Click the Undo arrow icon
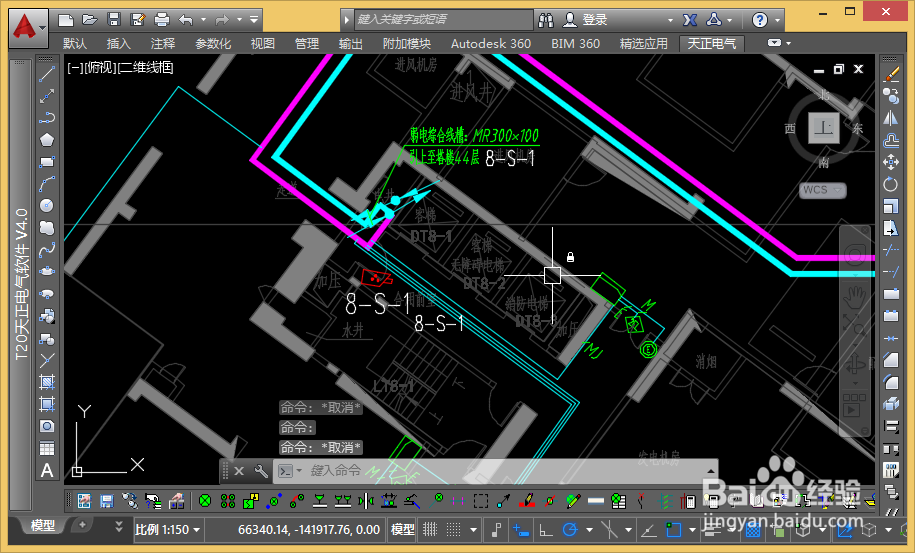Viewport: 915px width, 553px height. [186, 20]
